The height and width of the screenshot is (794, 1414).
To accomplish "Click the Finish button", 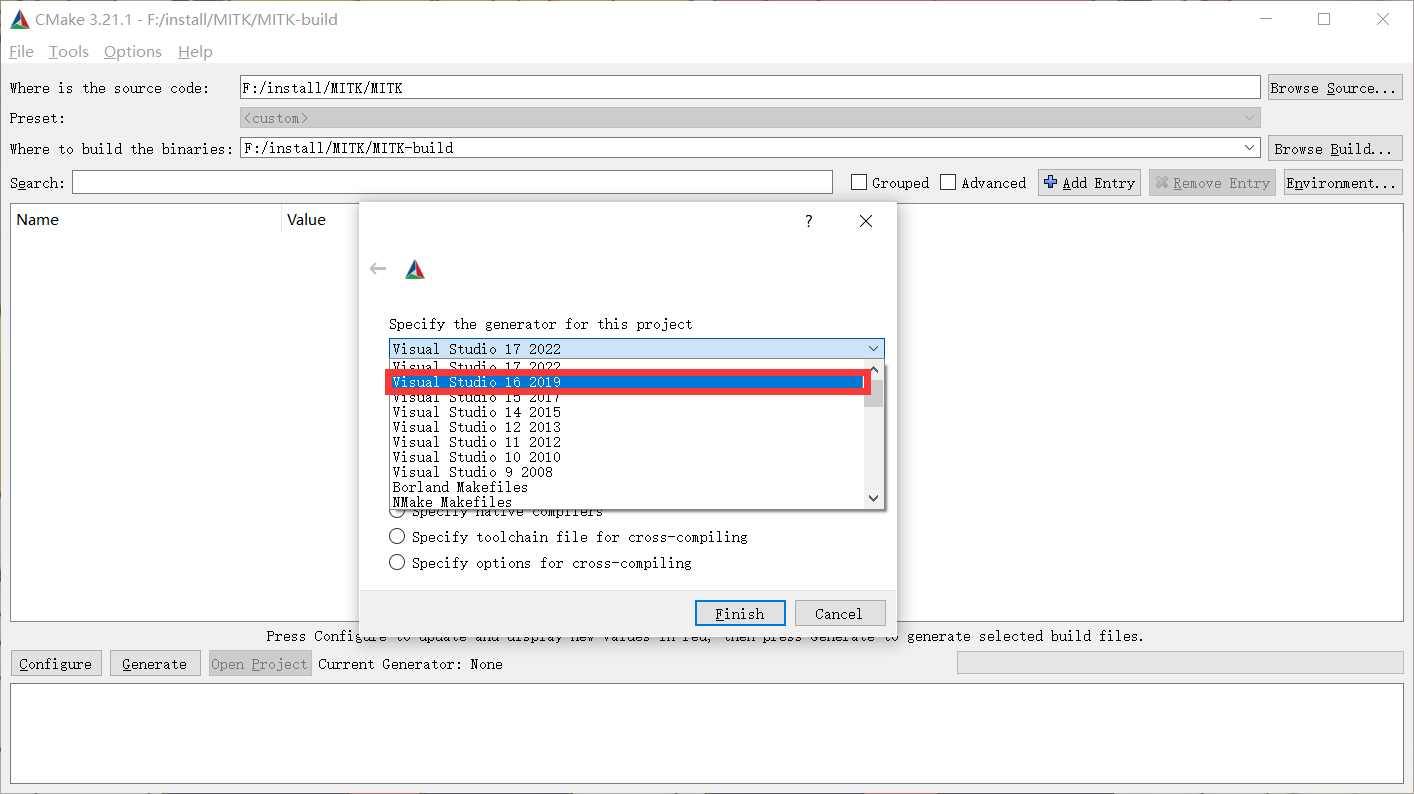I will click(x=740, y=614).
